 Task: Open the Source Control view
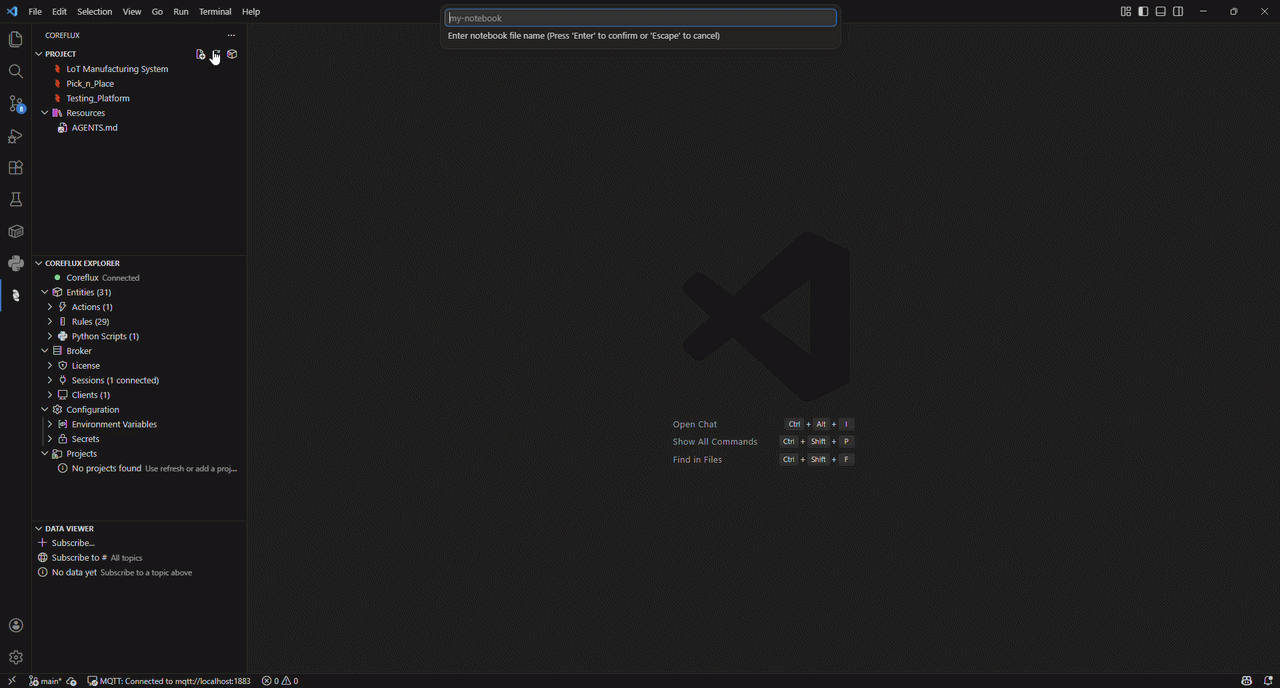coord(15,104)
